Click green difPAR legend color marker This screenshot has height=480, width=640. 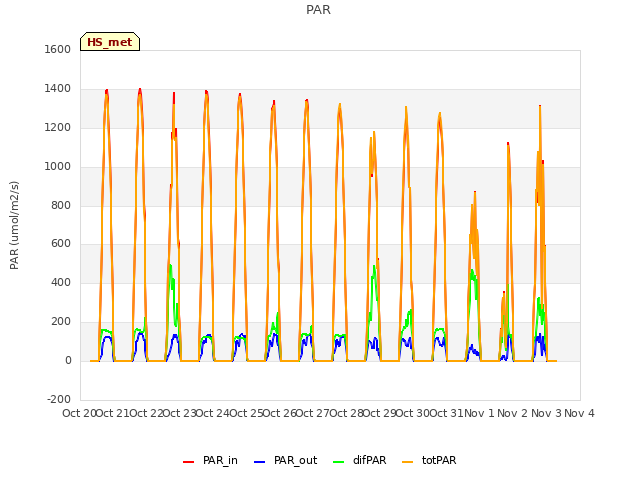[339, 462]
